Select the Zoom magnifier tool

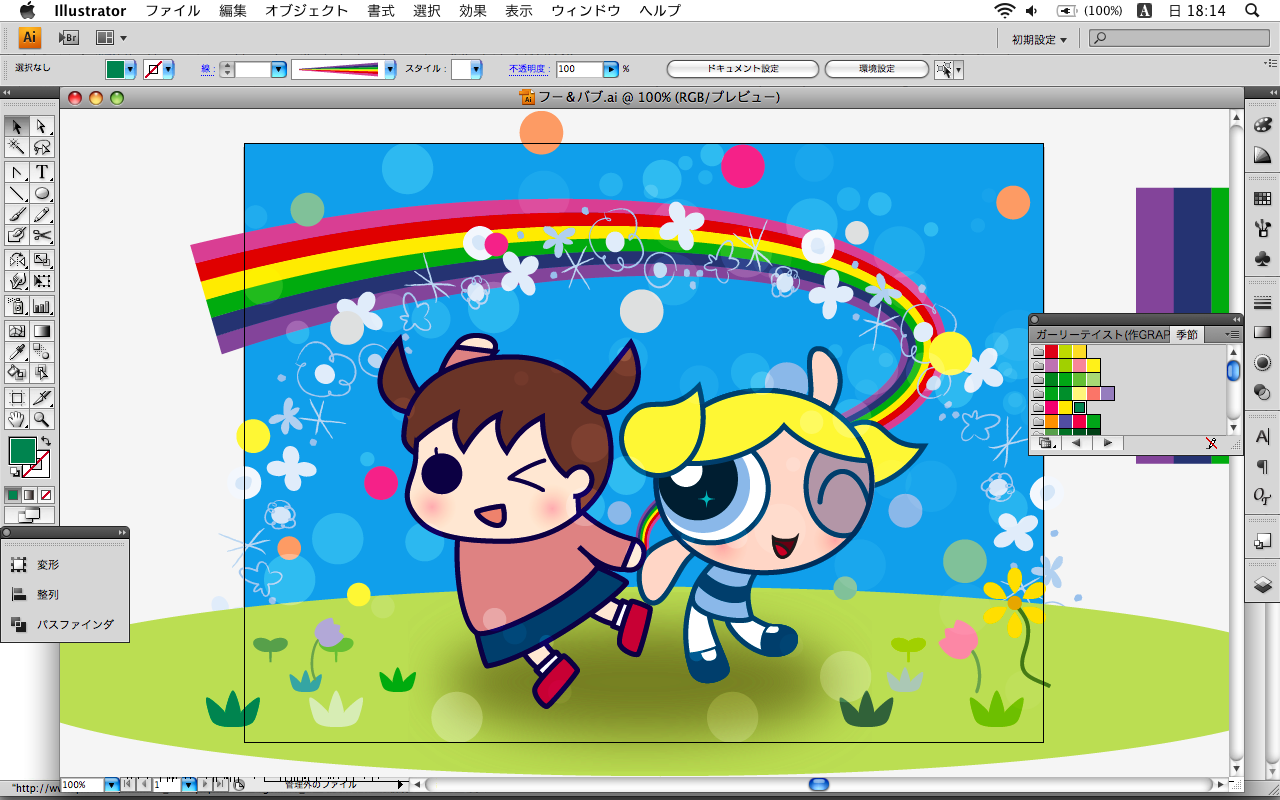(x=42, y=419)
